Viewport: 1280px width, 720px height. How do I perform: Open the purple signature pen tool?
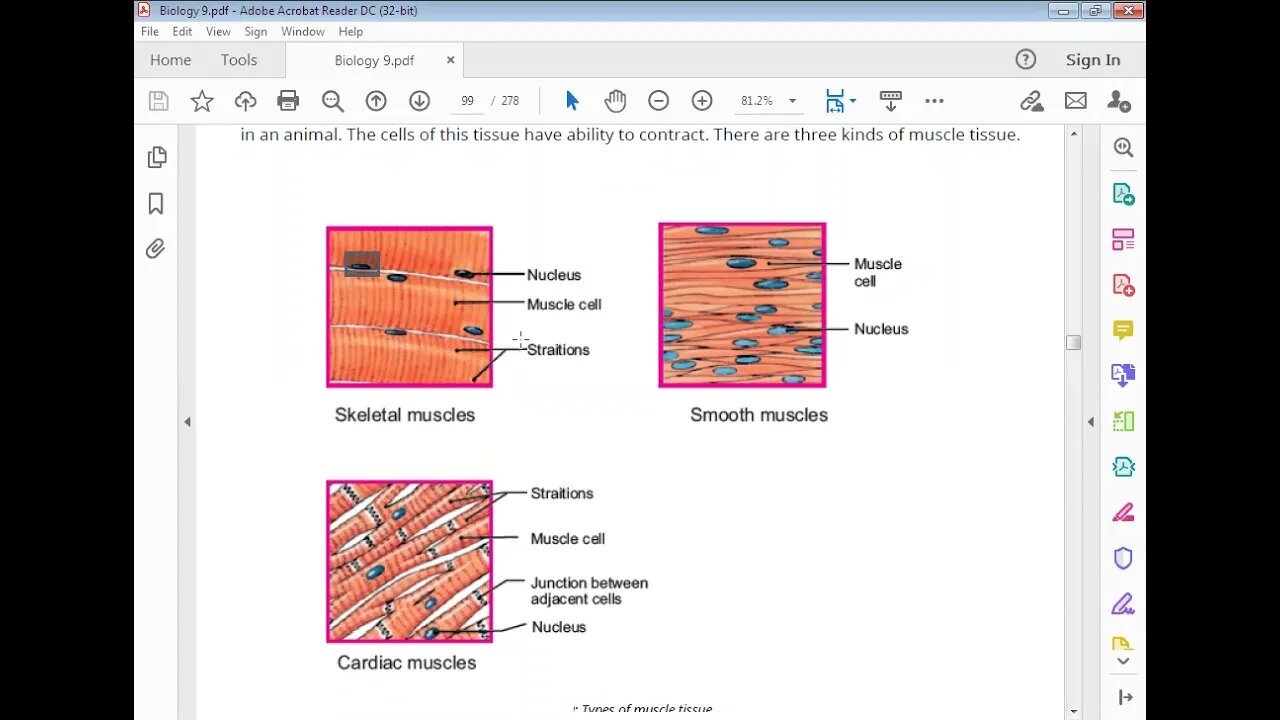tap(1123, 604)
